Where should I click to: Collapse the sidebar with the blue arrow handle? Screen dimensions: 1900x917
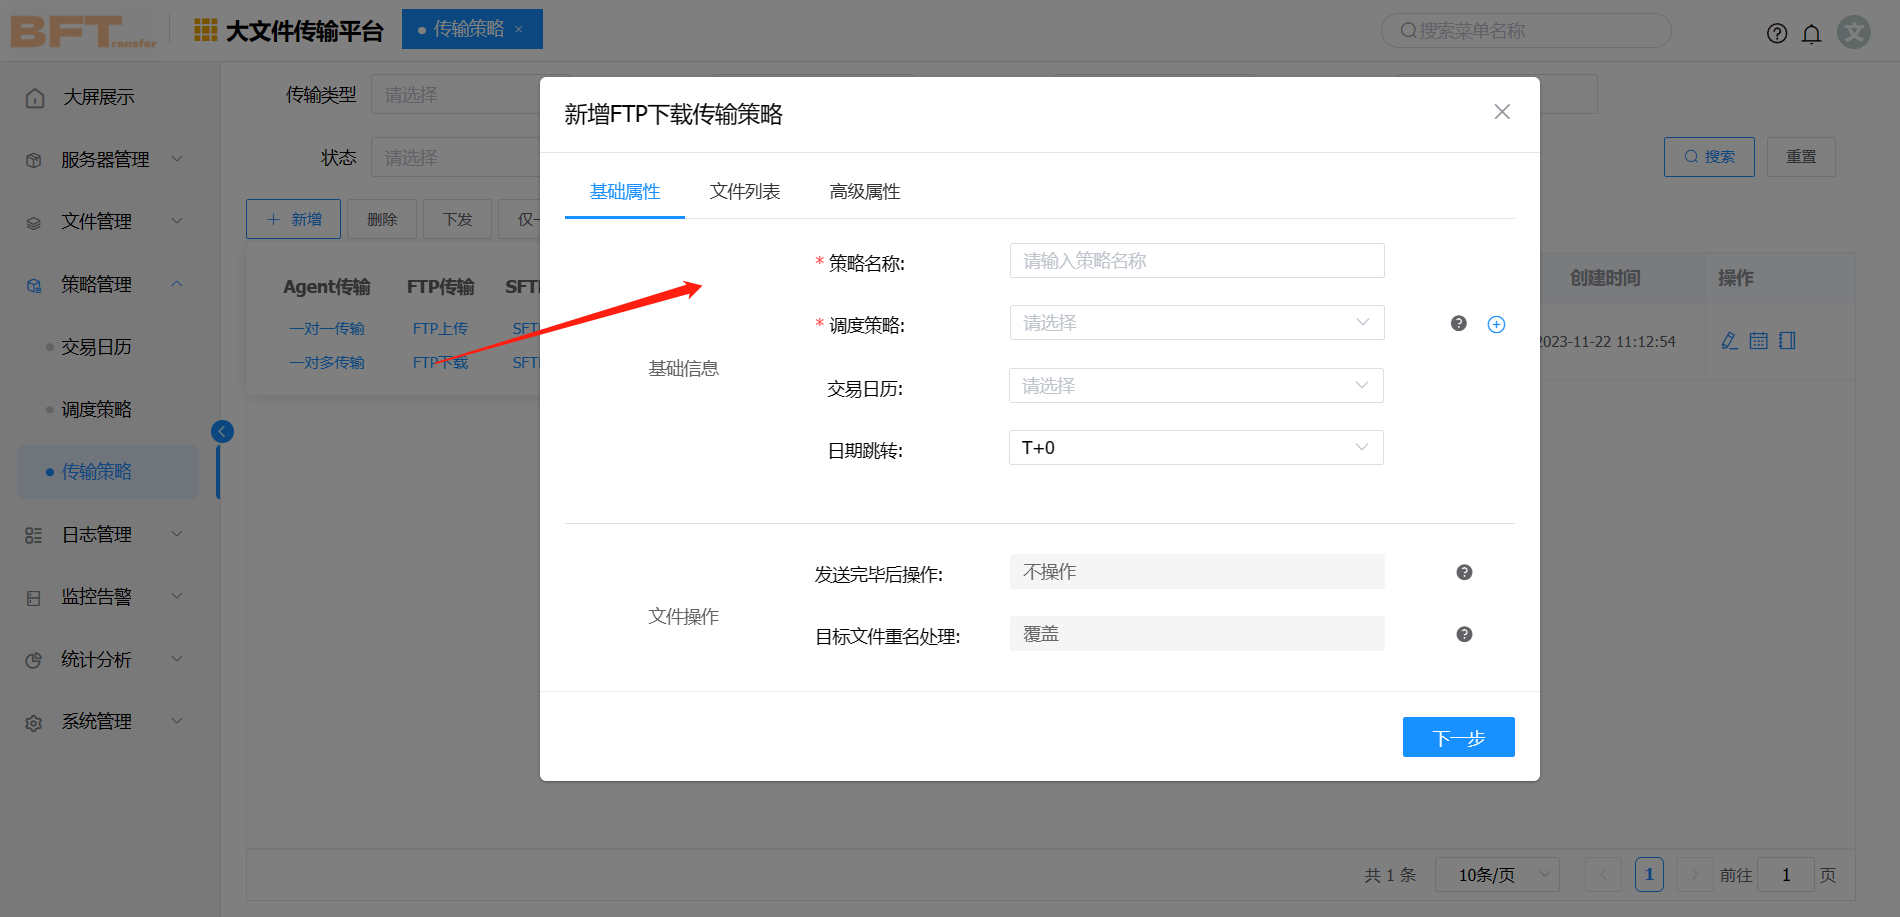222,431
